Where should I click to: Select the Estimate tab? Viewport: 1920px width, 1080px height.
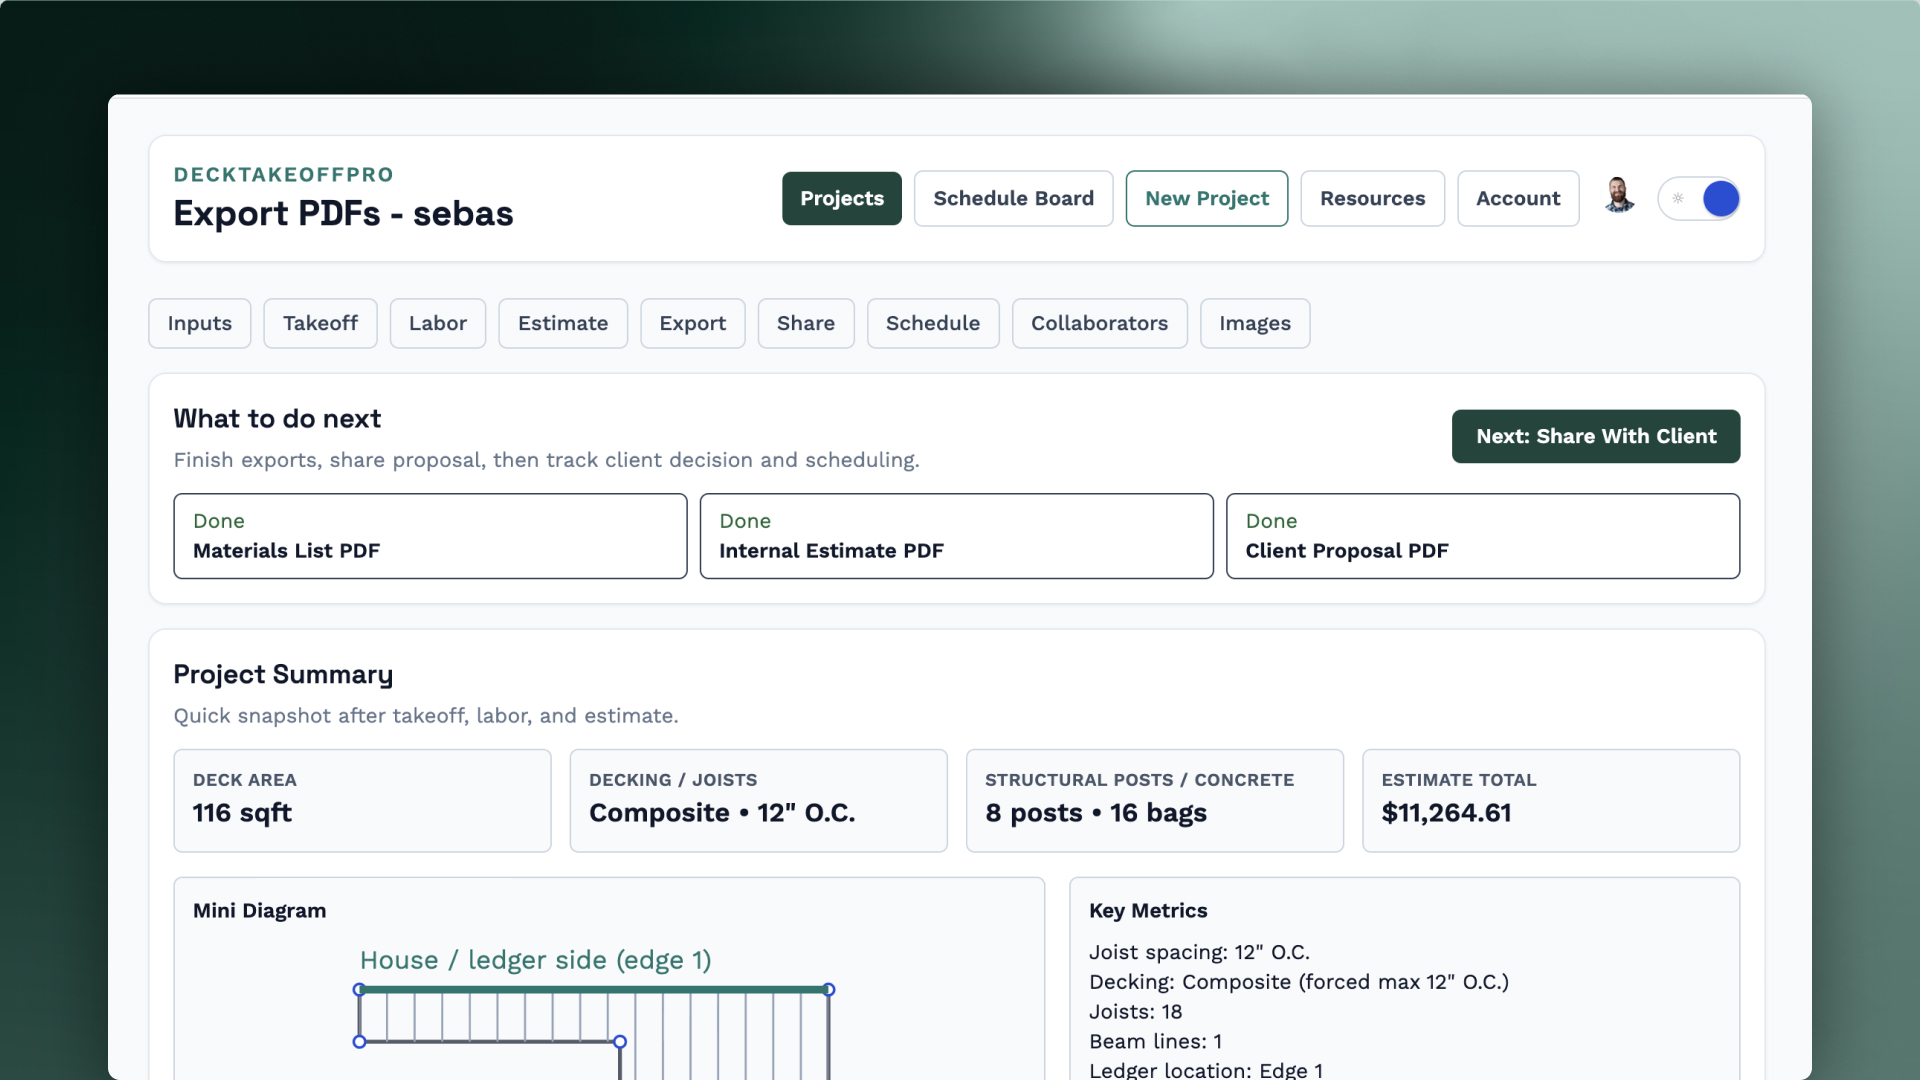click(562, 323)
